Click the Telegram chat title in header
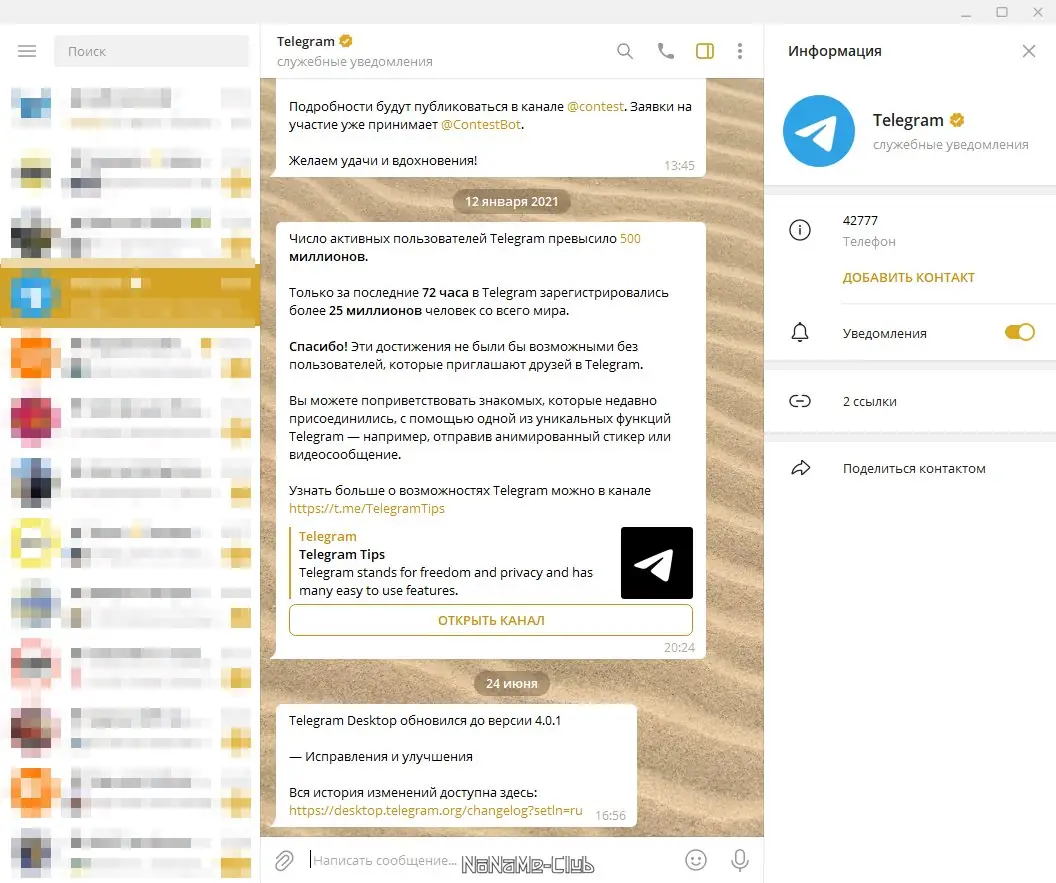The image size is (1056, 883). pyautogui.click(x=306, y=42)
